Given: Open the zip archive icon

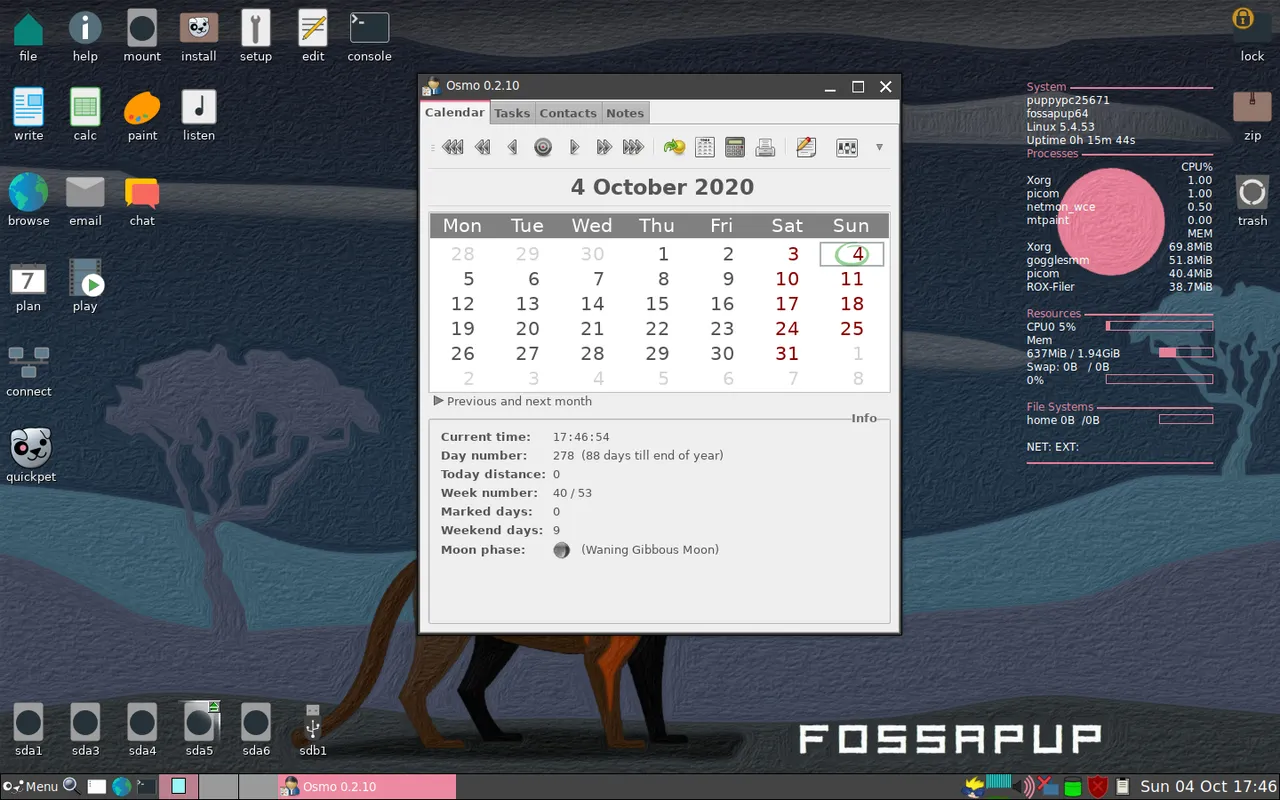Looking at the screenshot, I should 1252,115.
